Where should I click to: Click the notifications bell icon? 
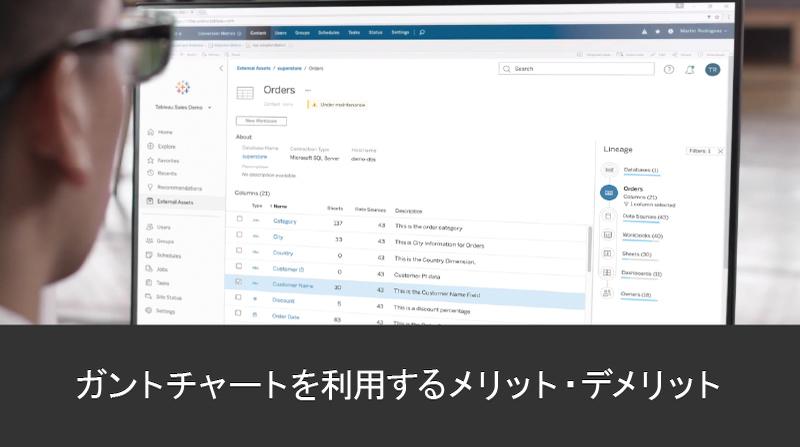coord(690,69)
